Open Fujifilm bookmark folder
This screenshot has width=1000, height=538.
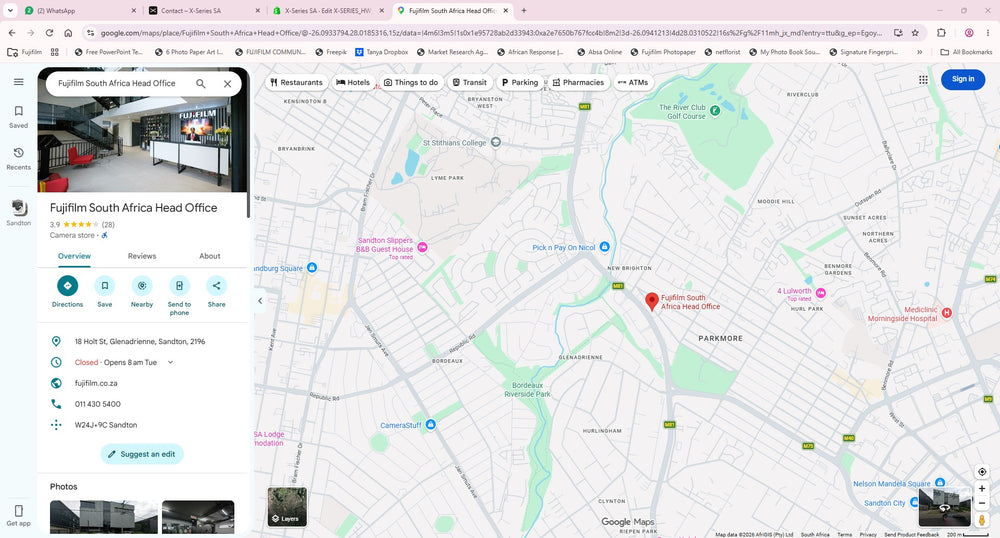click(25, 52)
